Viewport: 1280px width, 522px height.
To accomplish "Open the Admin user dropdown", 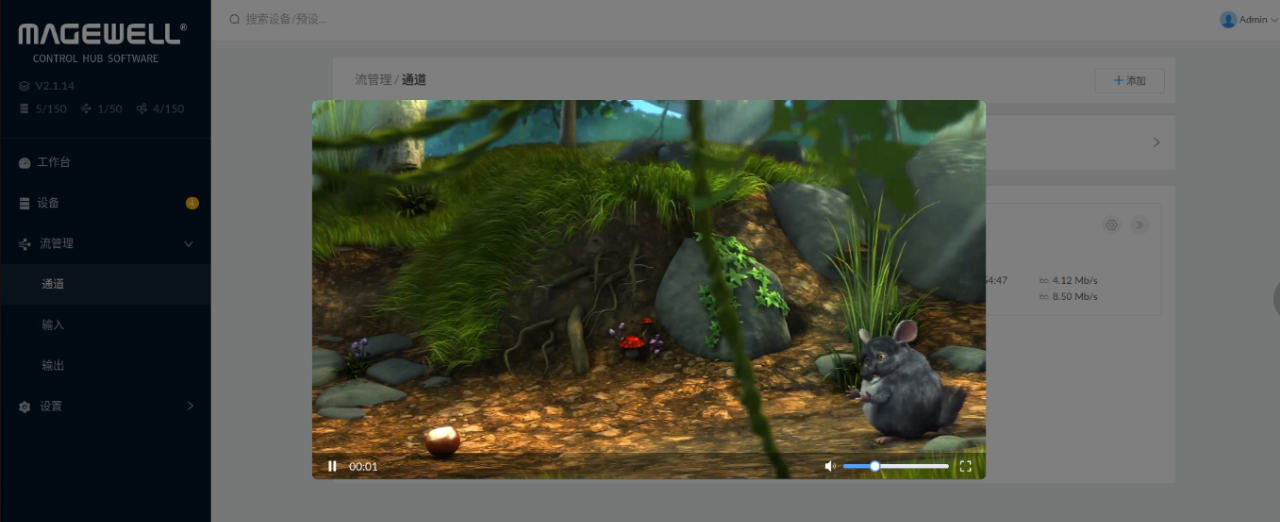I will (x=1248, y=20).
